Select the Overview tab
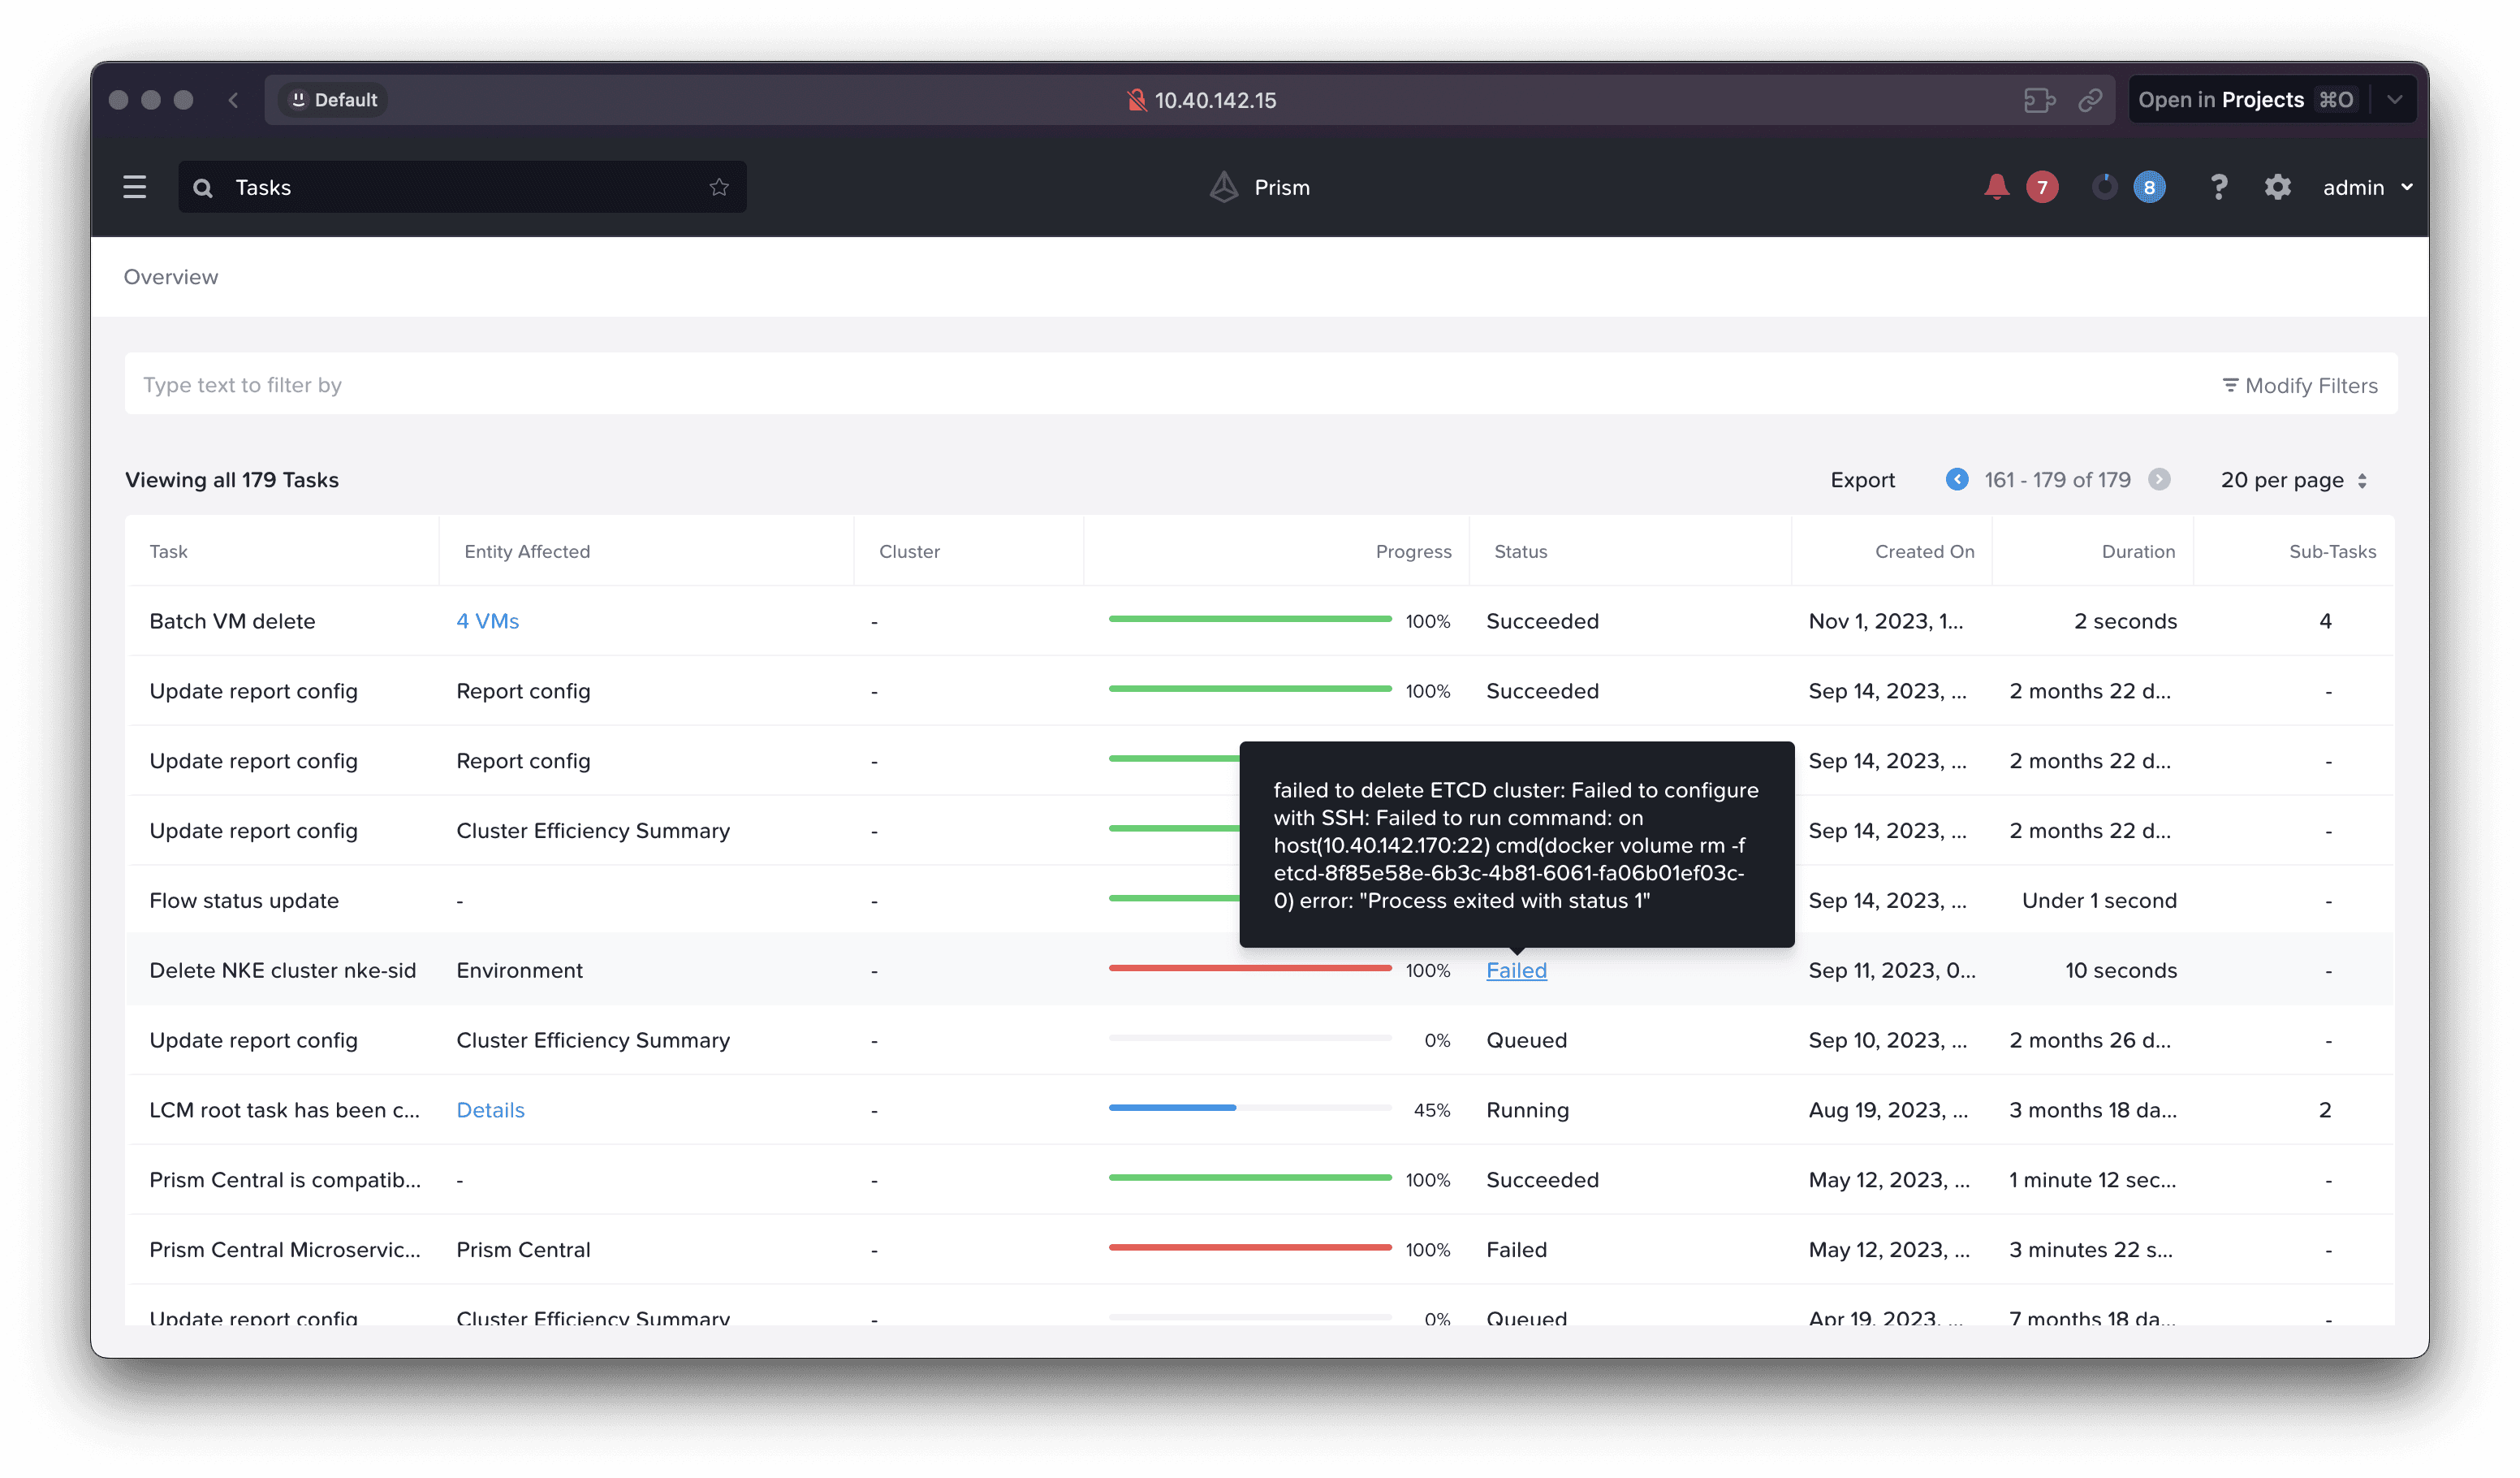 click(x=171, y=277)
